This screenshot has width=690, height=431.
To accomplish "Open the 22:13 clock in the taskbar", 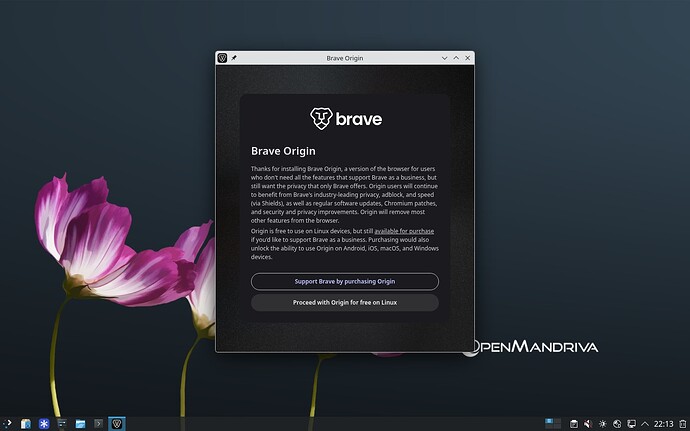I will coord(664,424).
